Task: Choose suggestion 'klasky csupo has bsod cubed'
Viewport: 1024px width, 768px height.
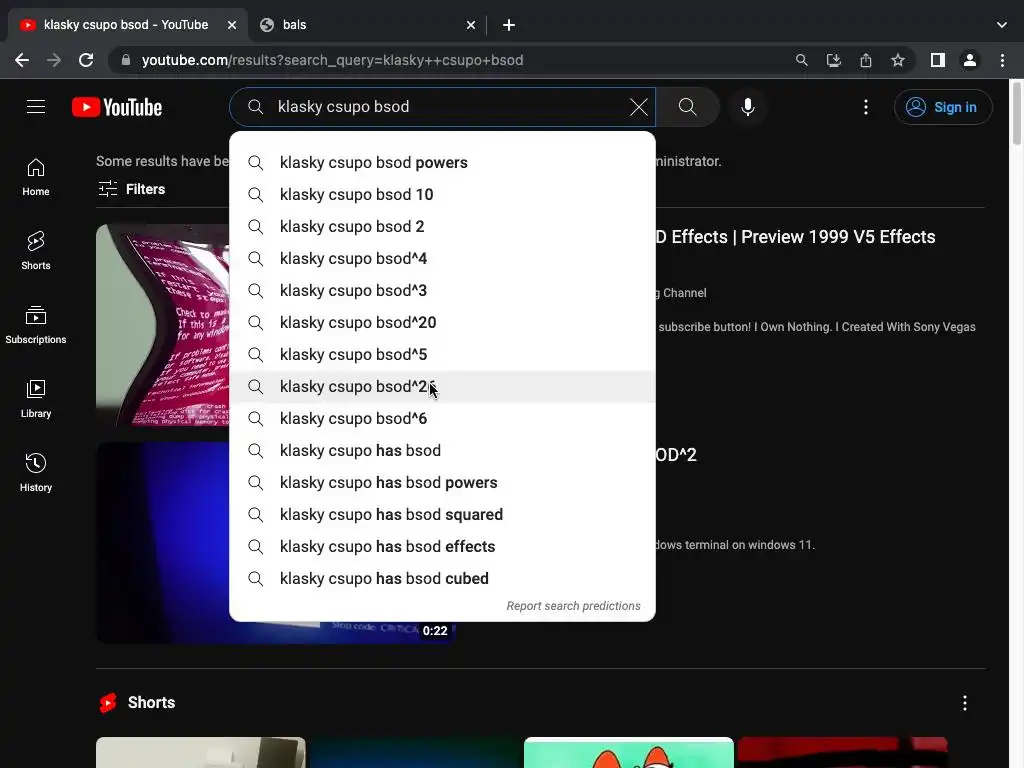Action: point(442,579)
